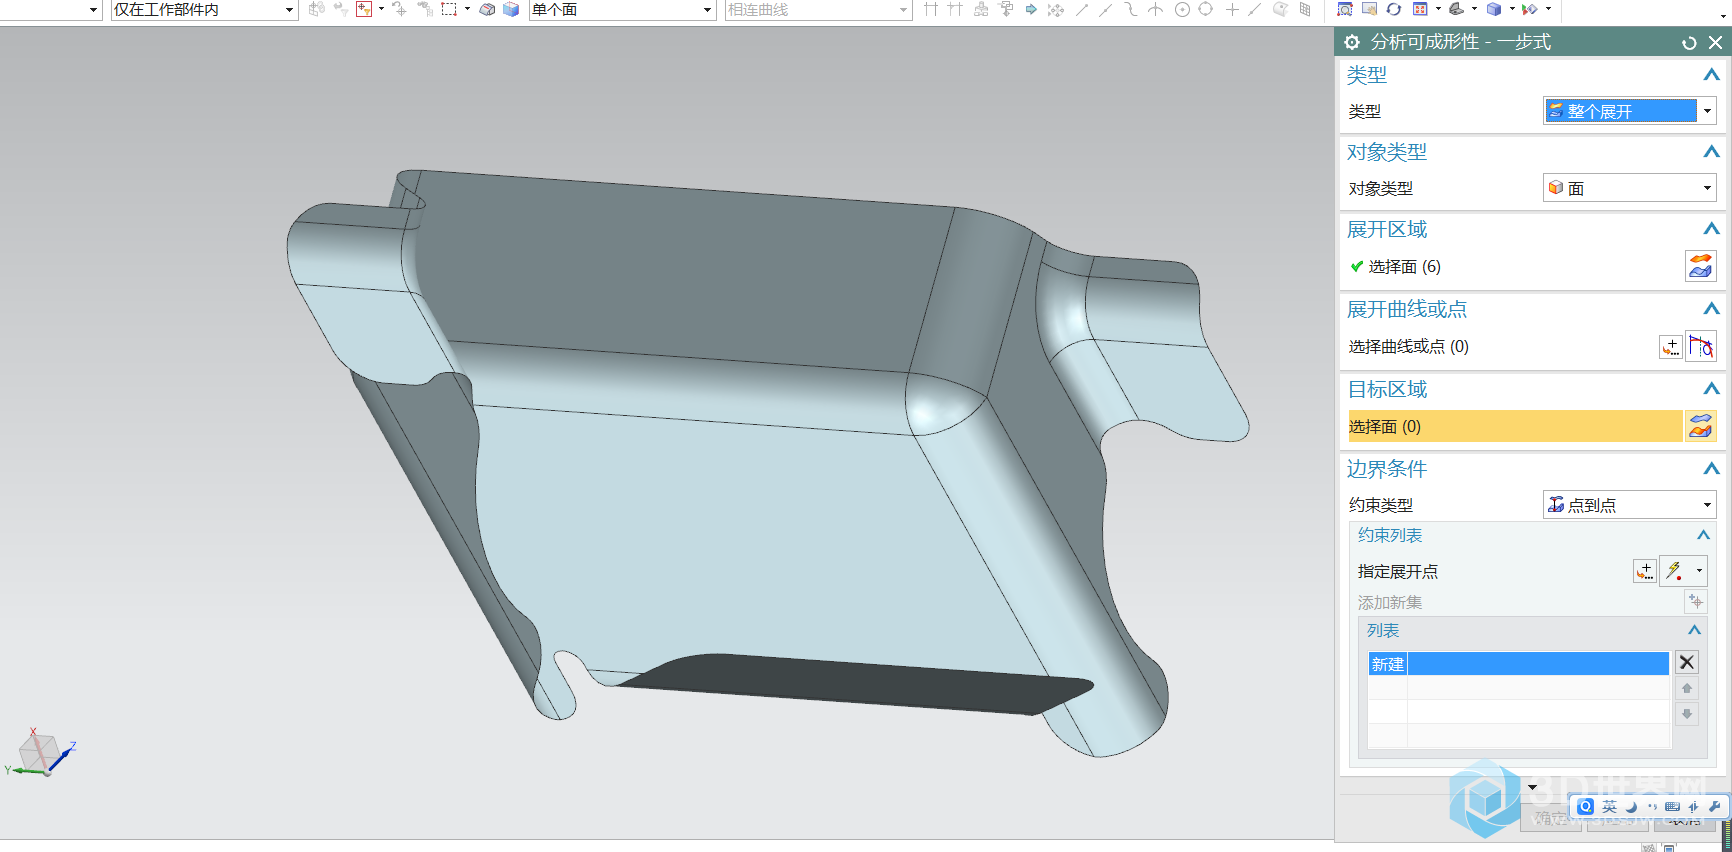Click the rectangle selection marquee tool
Image resolution: width=1732 pixels, height=852 pixels.
pyautogui.click(x=449, y=9)
